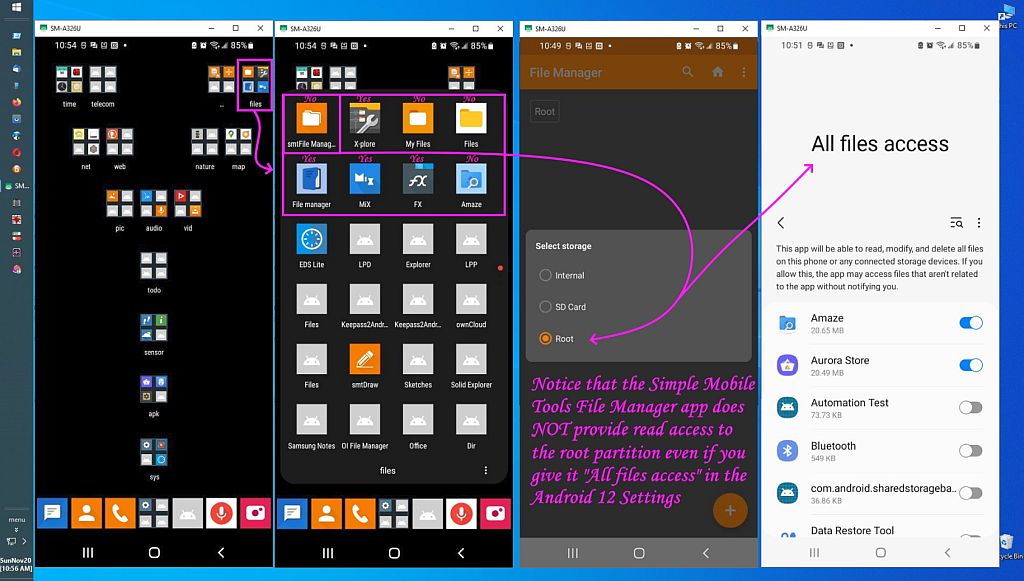
Task: Click the Root breadcrumb in File Manager
Action: 545,112
